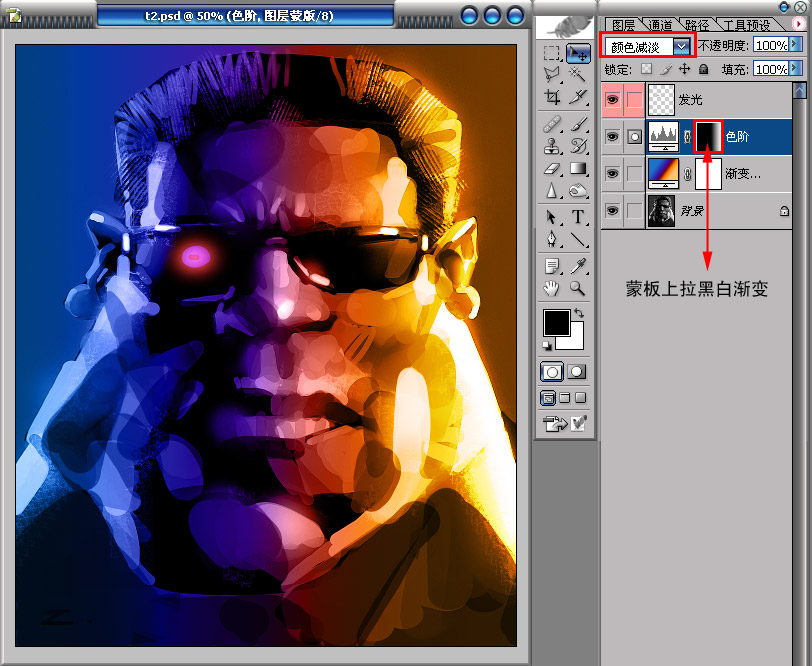Toggle link box on 渐变 layer

pyautogui.click(x=634, y=173)
